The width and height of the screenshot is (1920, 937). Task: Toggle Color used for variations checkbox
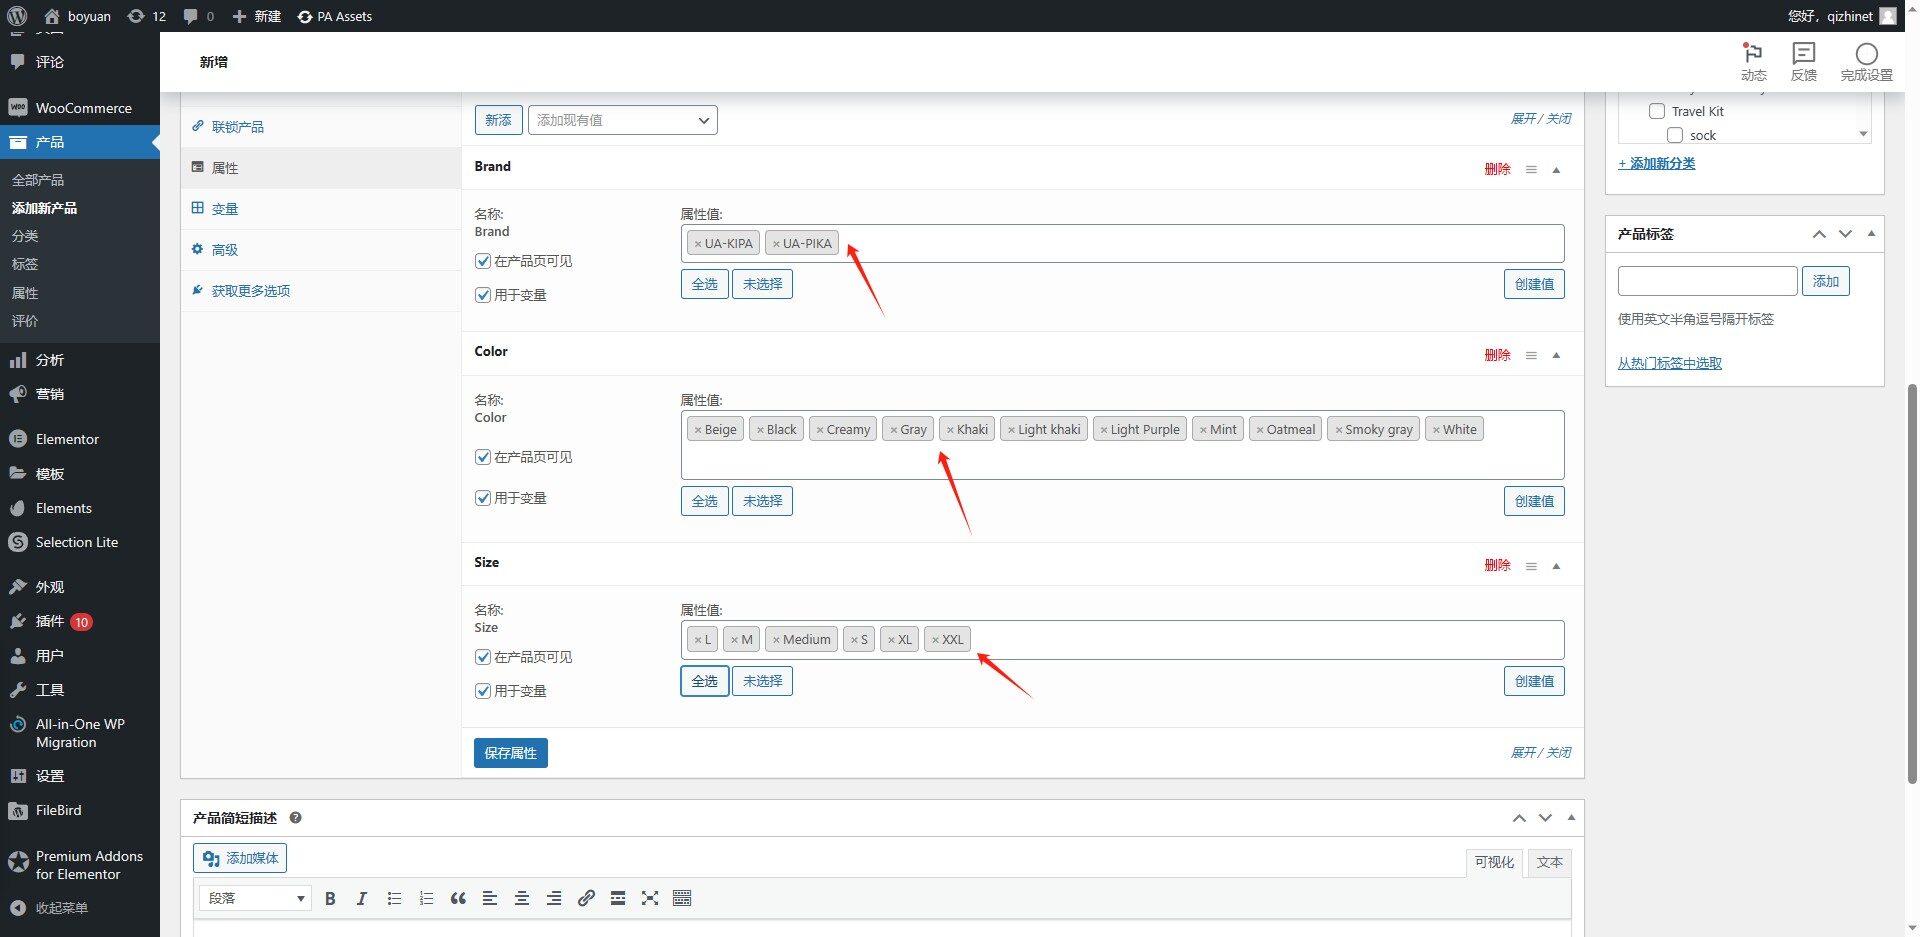483,498
